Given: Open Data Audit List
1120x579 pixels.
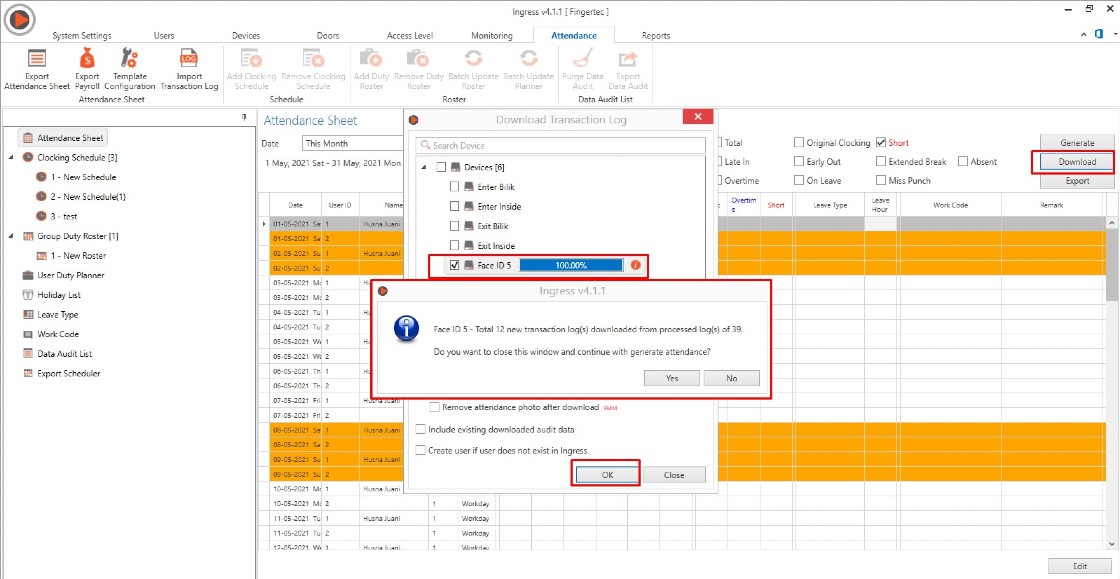Looking at the screenshot, I should (57, 353).
